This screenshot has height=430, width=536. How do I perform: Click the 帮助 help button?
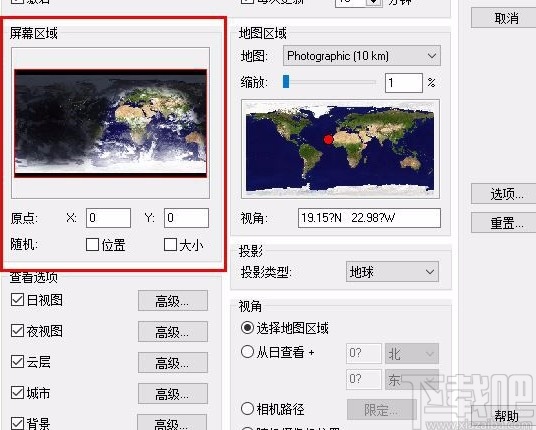504,416
